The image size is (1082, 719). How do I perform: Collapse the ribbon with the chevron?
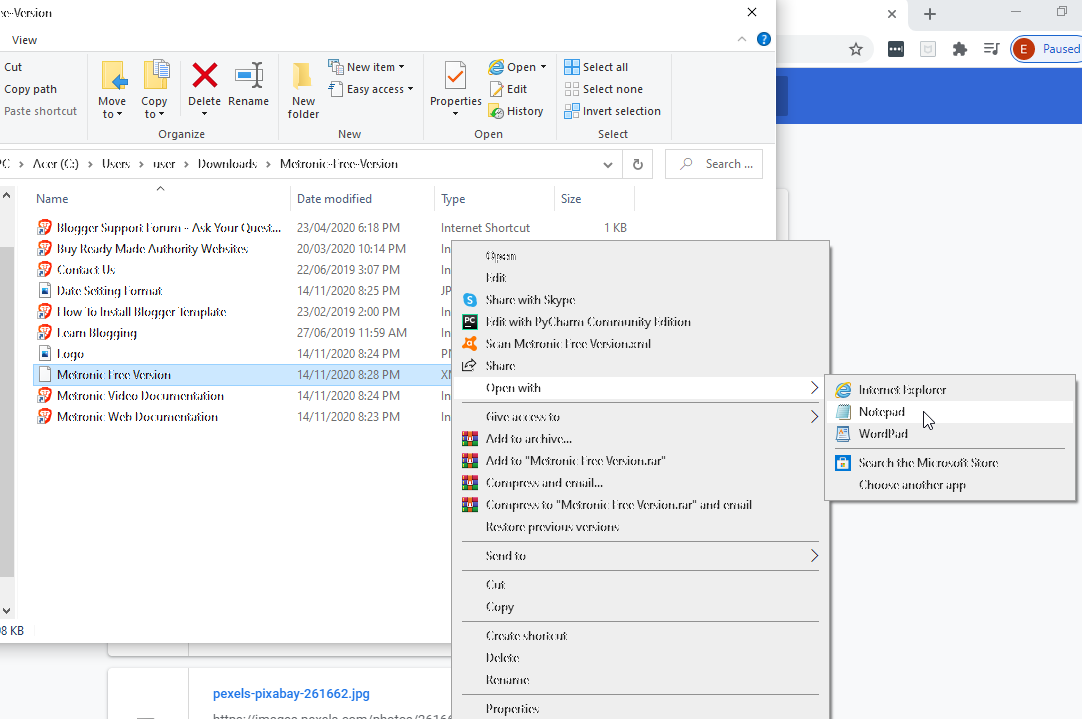742,39
